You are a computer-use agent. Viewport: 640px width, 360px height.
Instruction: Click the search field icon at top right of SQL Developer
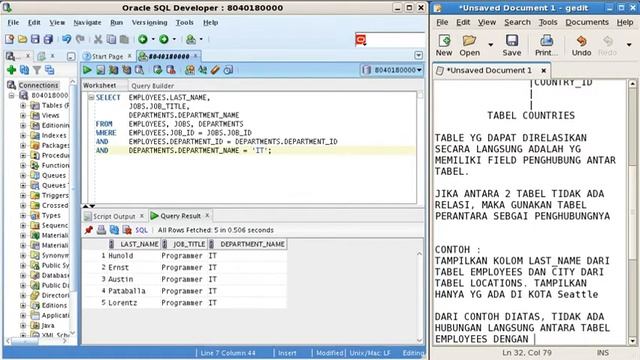361,40
